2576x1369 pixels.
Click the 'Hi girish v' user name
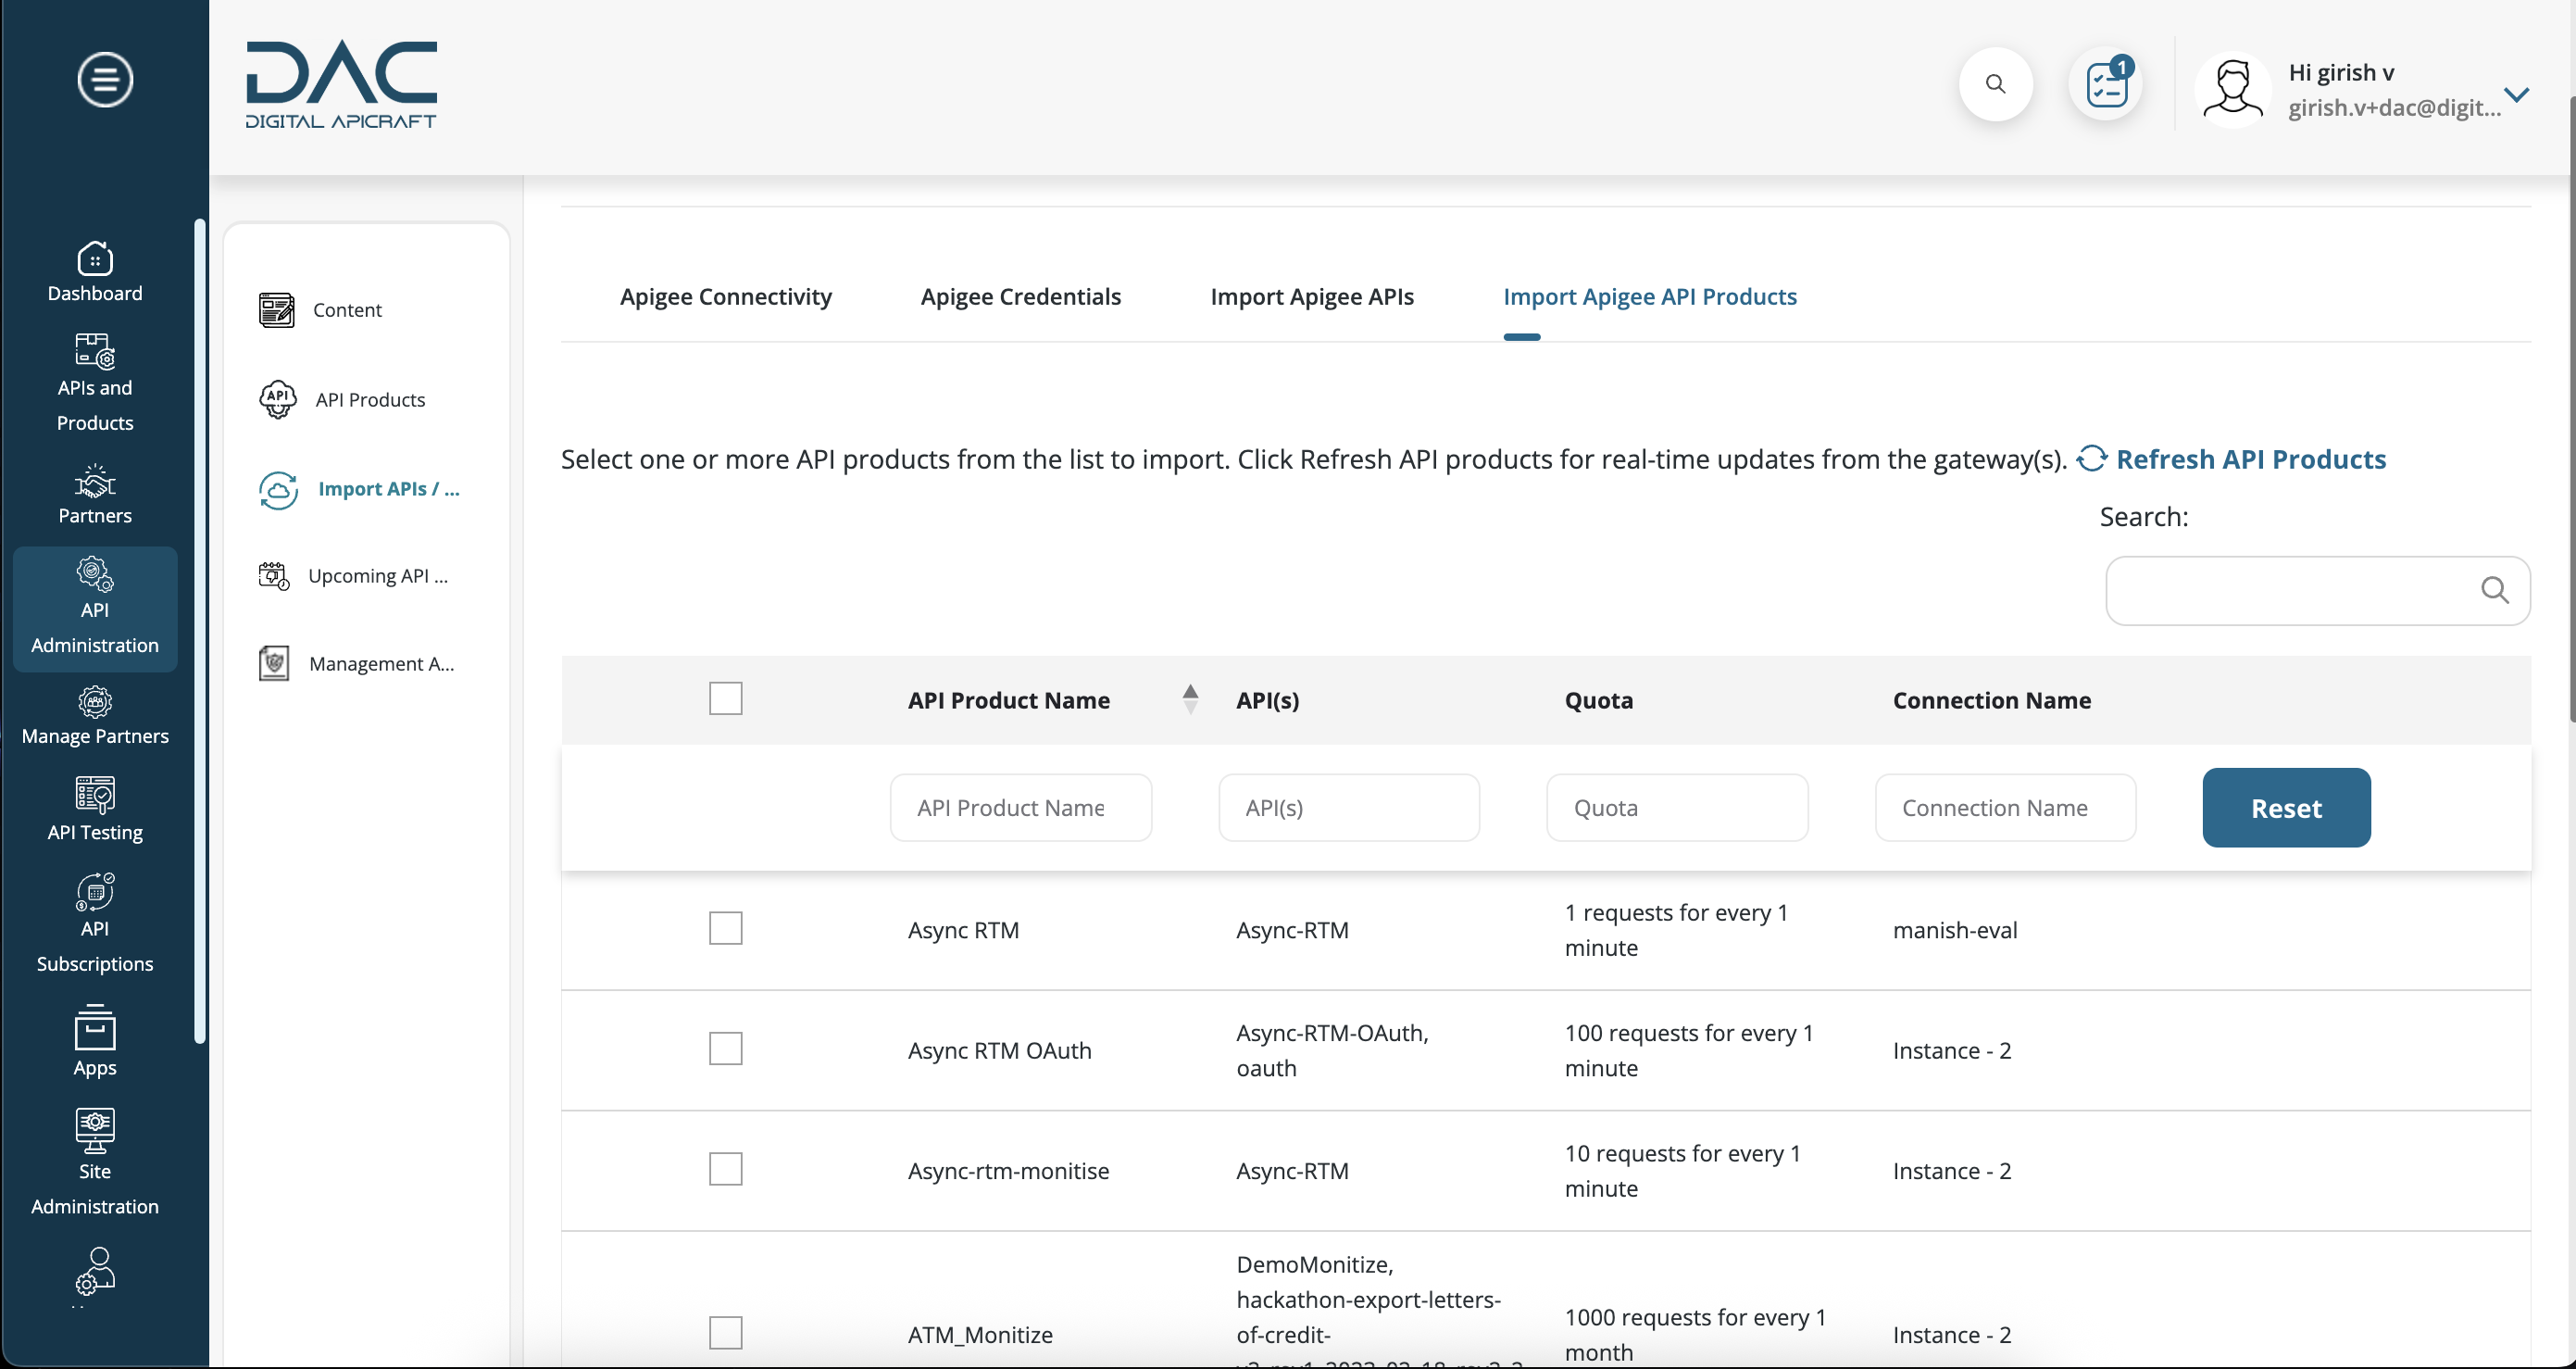click(2341, 72)
